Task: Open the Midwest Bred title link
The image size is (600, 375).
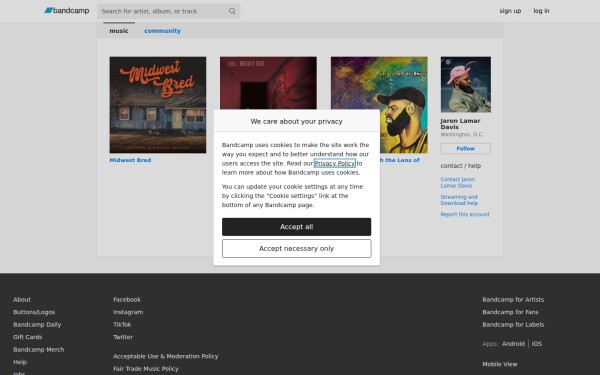Action: [x=130, y=160]
